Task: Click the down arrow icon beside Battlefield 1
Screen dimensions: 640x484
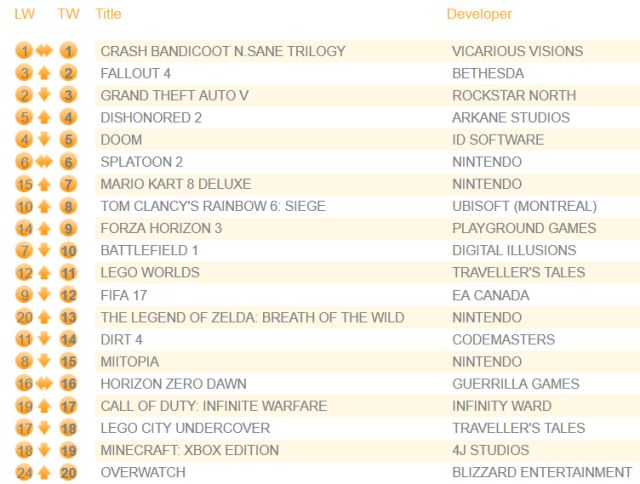Action: (x=45, y=250)
